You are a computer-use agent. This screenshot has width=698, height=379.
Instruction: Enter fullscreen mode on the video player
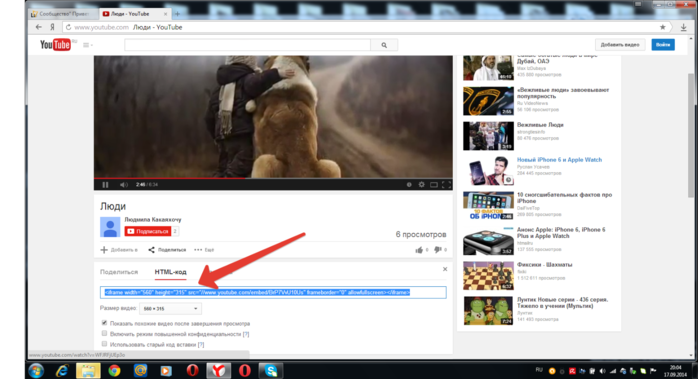pos(446,184)
